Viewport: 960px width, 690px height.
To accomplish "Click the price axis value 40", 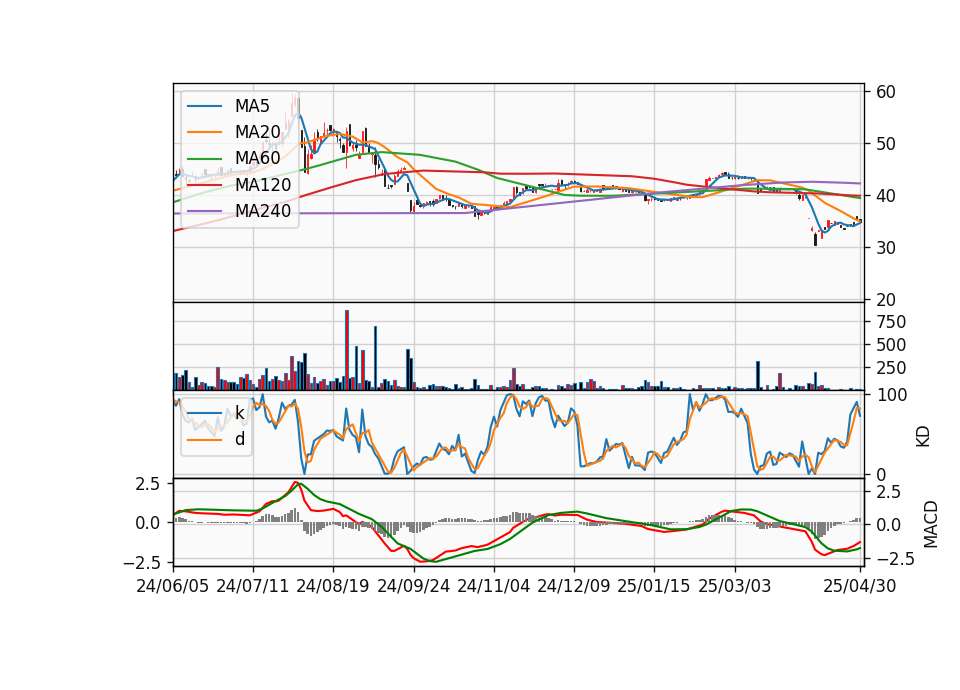I will pos(886,196).
